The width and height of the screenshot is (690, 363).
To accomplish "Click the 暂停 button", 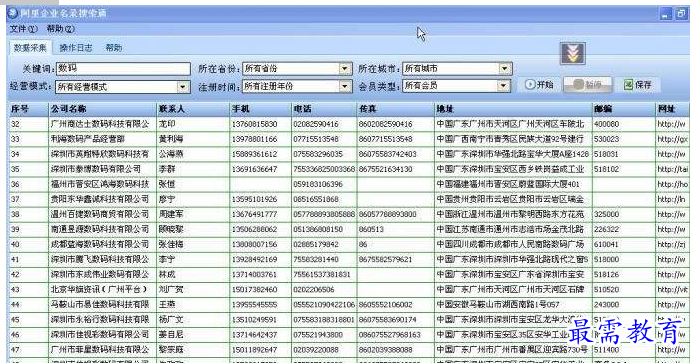I will [588, 84].
